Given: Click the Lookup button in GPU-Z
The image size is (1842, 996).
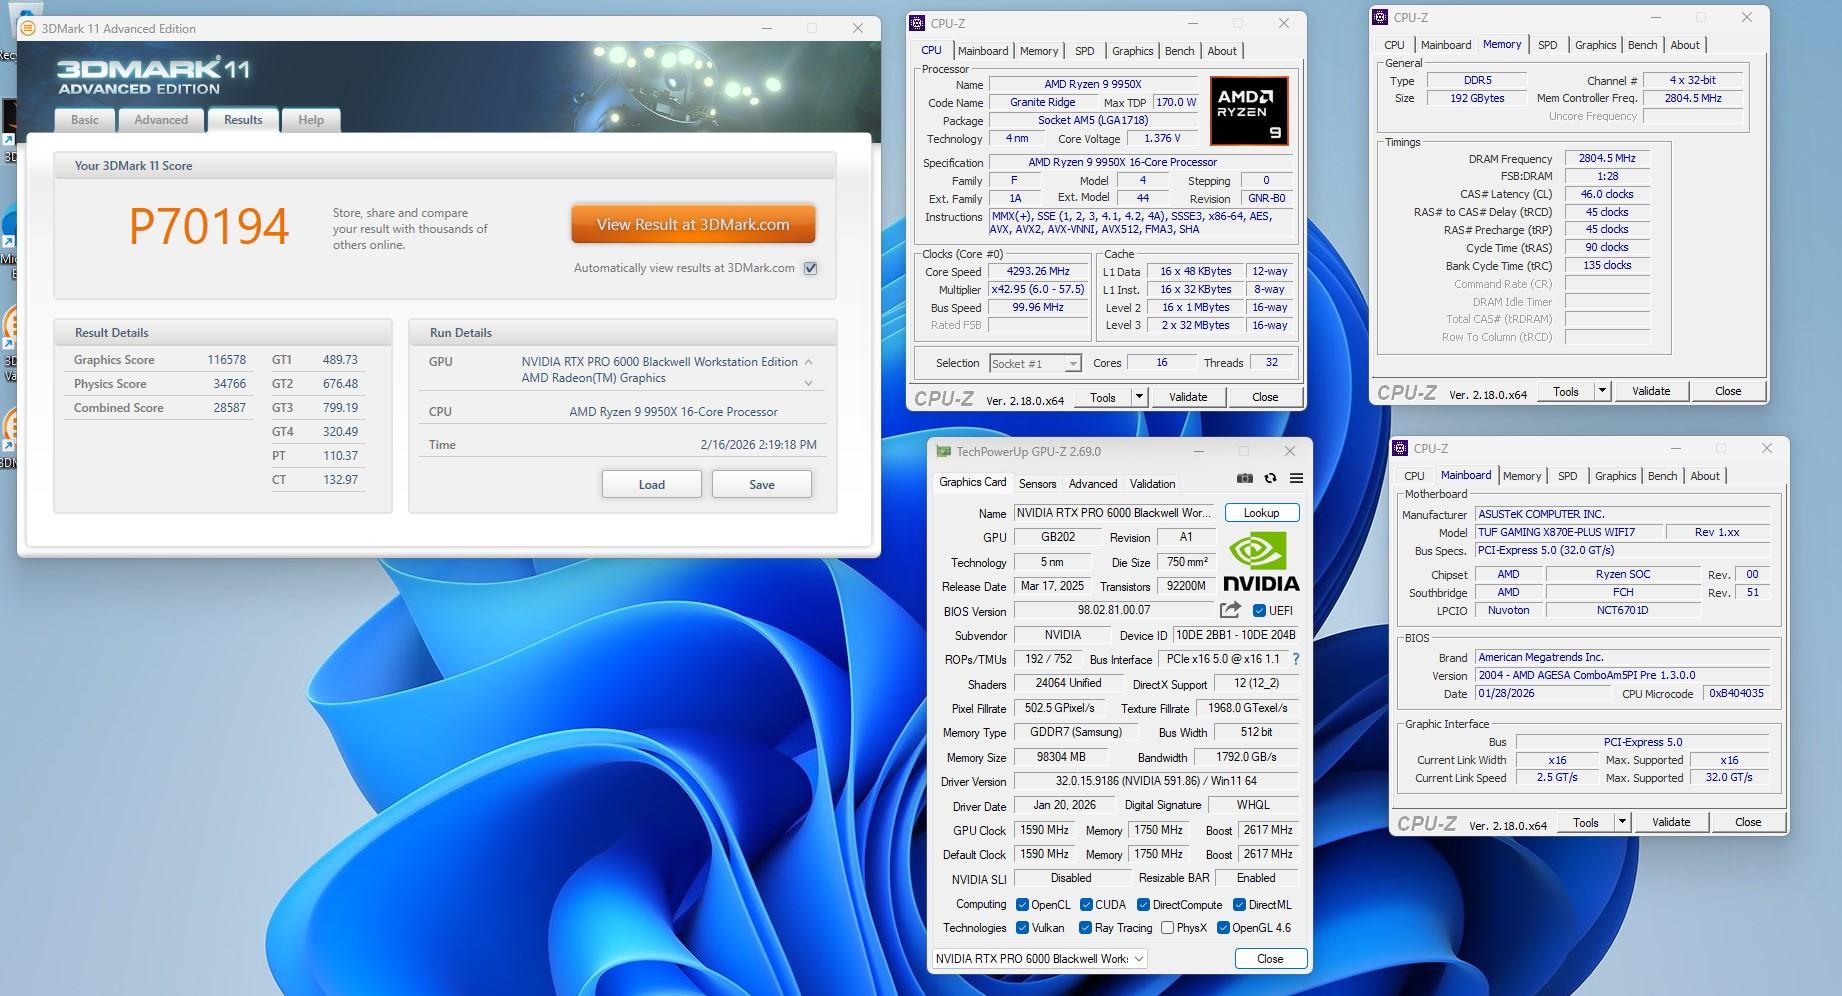Looking at the screenshot, I should tap(1261, 513).
